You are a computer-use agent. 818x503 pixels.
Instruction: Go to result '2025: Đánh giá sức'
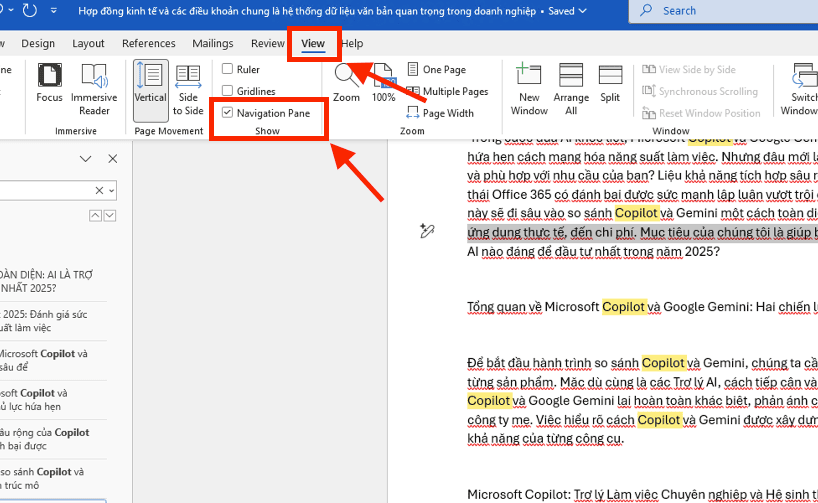click(53, 321)
